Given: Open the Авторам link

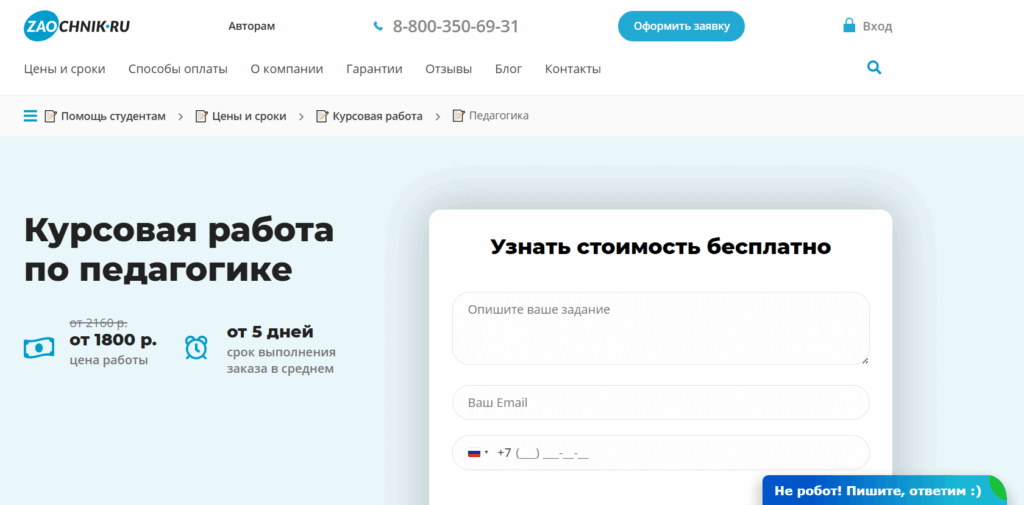Looking at the screenshot, I should tap(251, 26).
